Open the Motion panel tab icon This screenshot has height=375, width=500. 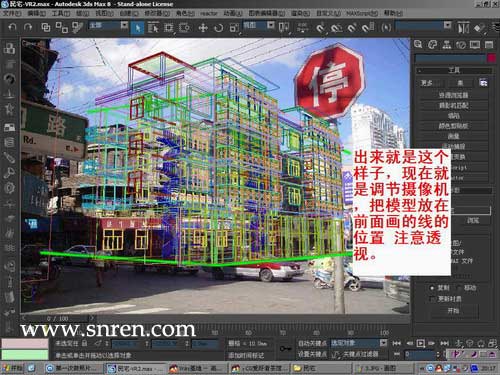461,45
